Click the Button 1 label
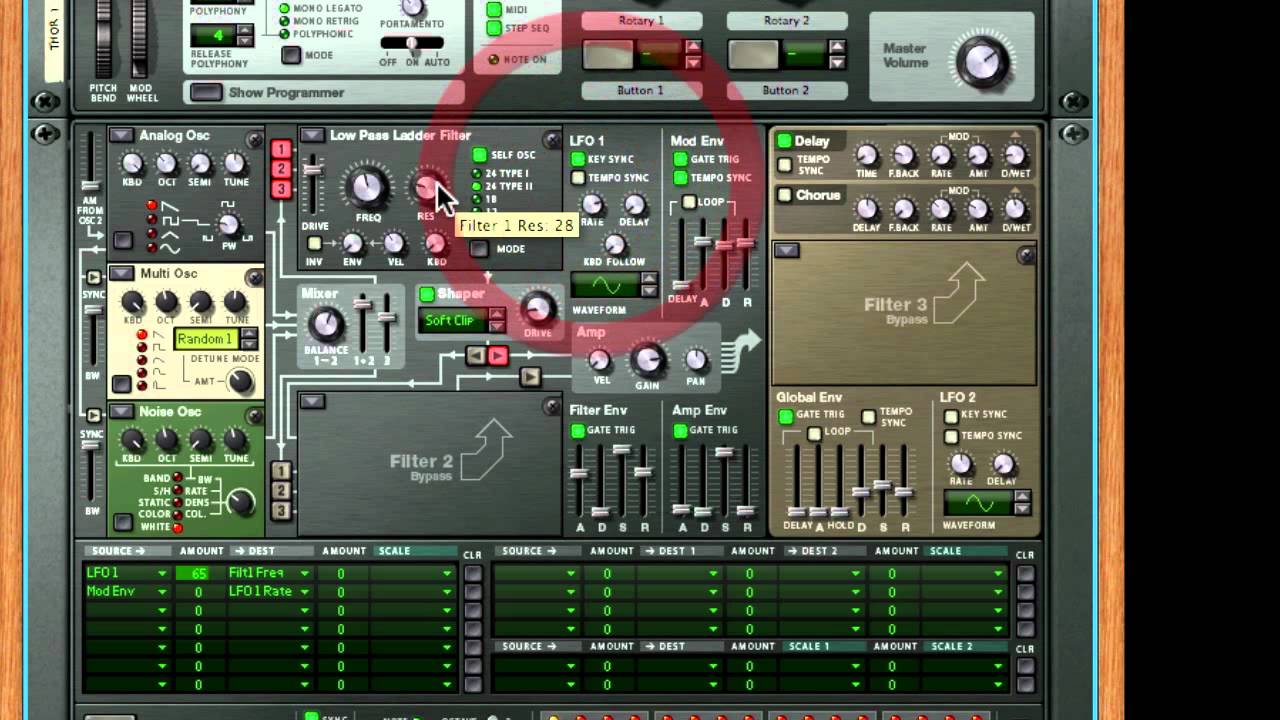Image resolution: width=1280 pixels, height=720 pixels. point(640,91)
